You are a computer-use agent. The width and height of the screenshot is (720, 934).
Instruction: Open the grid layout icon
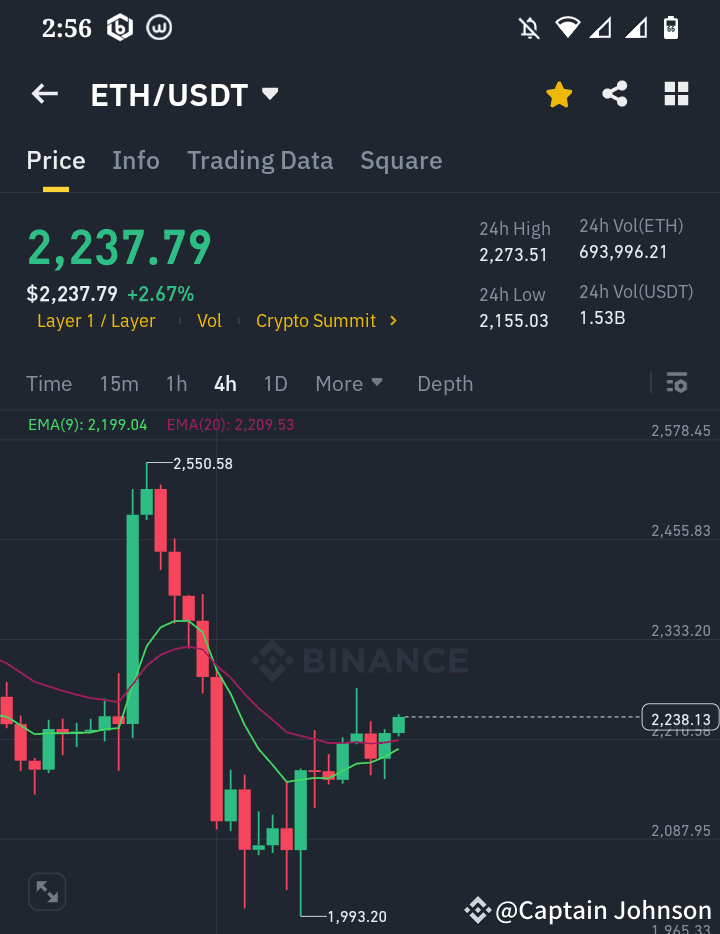click(x=677, y=94)
